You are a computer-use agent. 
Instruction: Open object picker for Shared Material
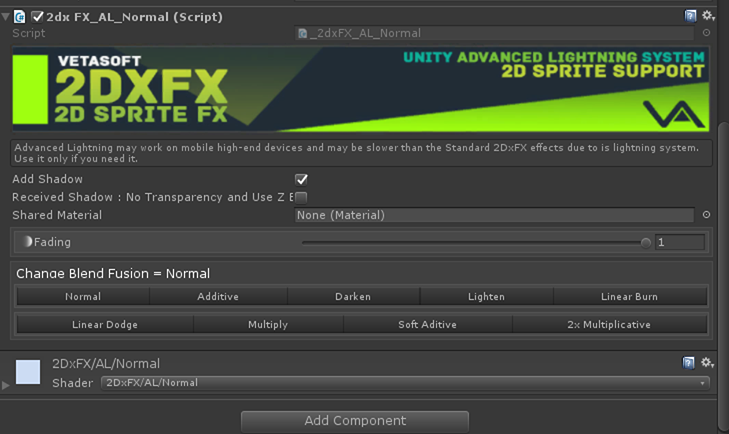pos(706,214)
